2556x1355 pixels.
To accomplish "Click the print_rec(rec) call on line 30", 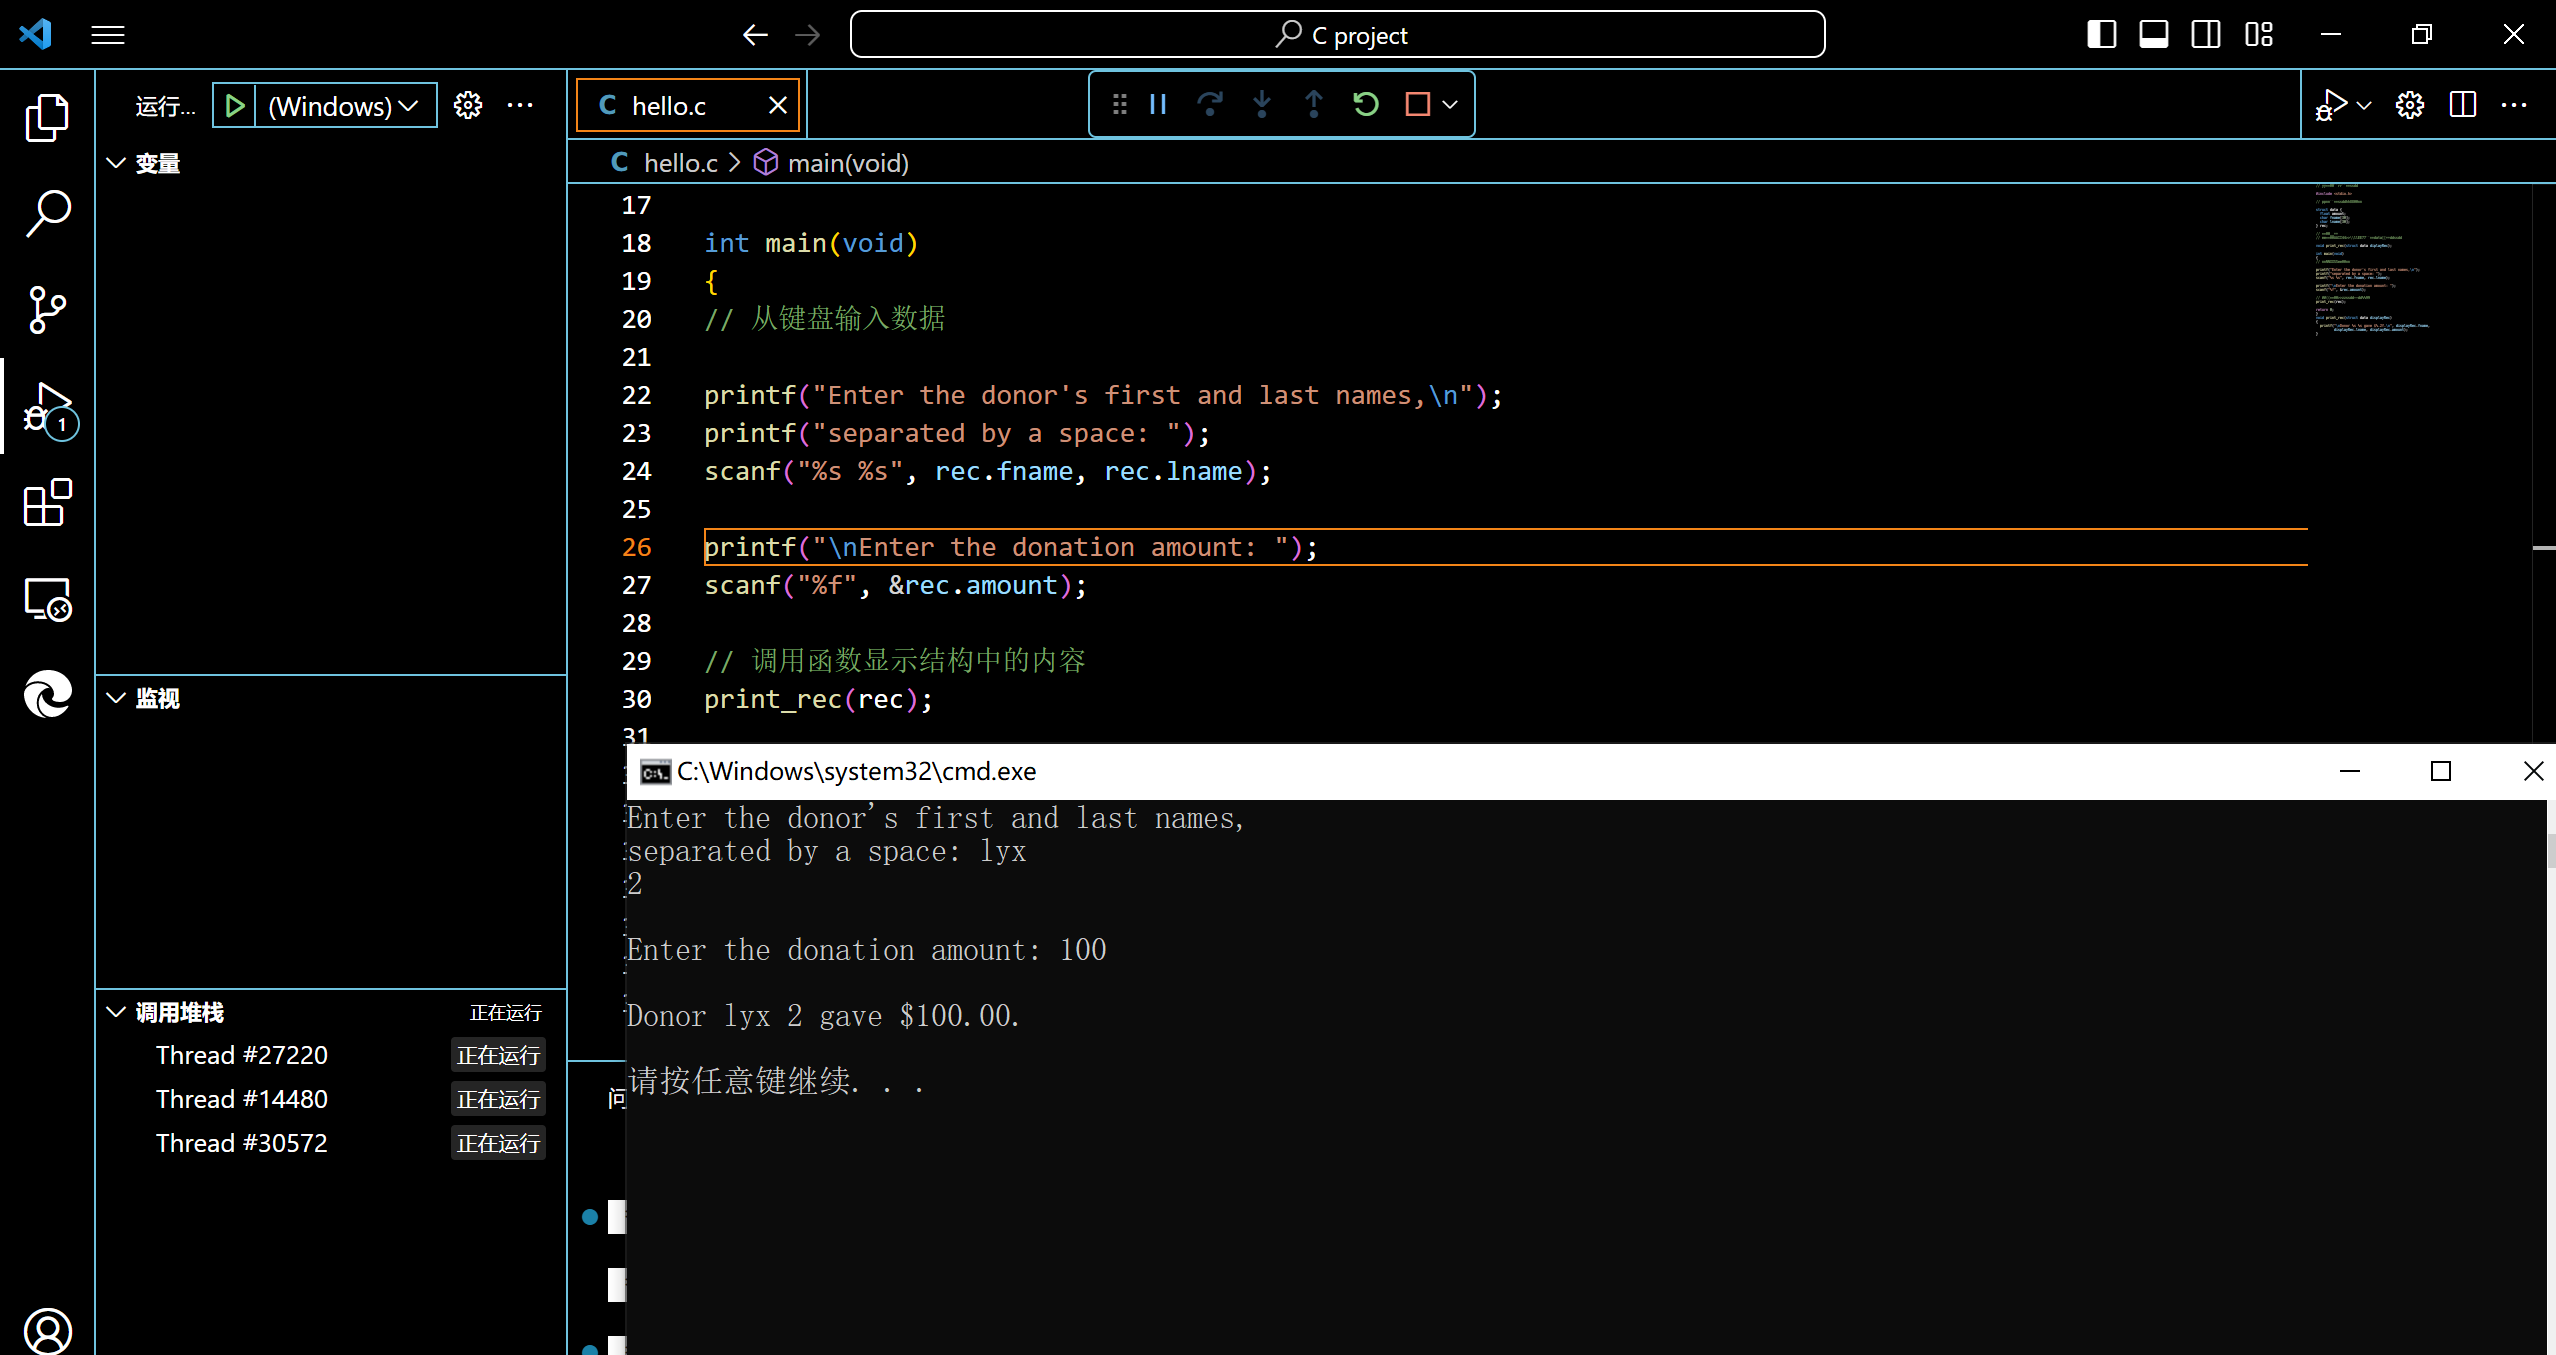I will (x=818, y=699).
